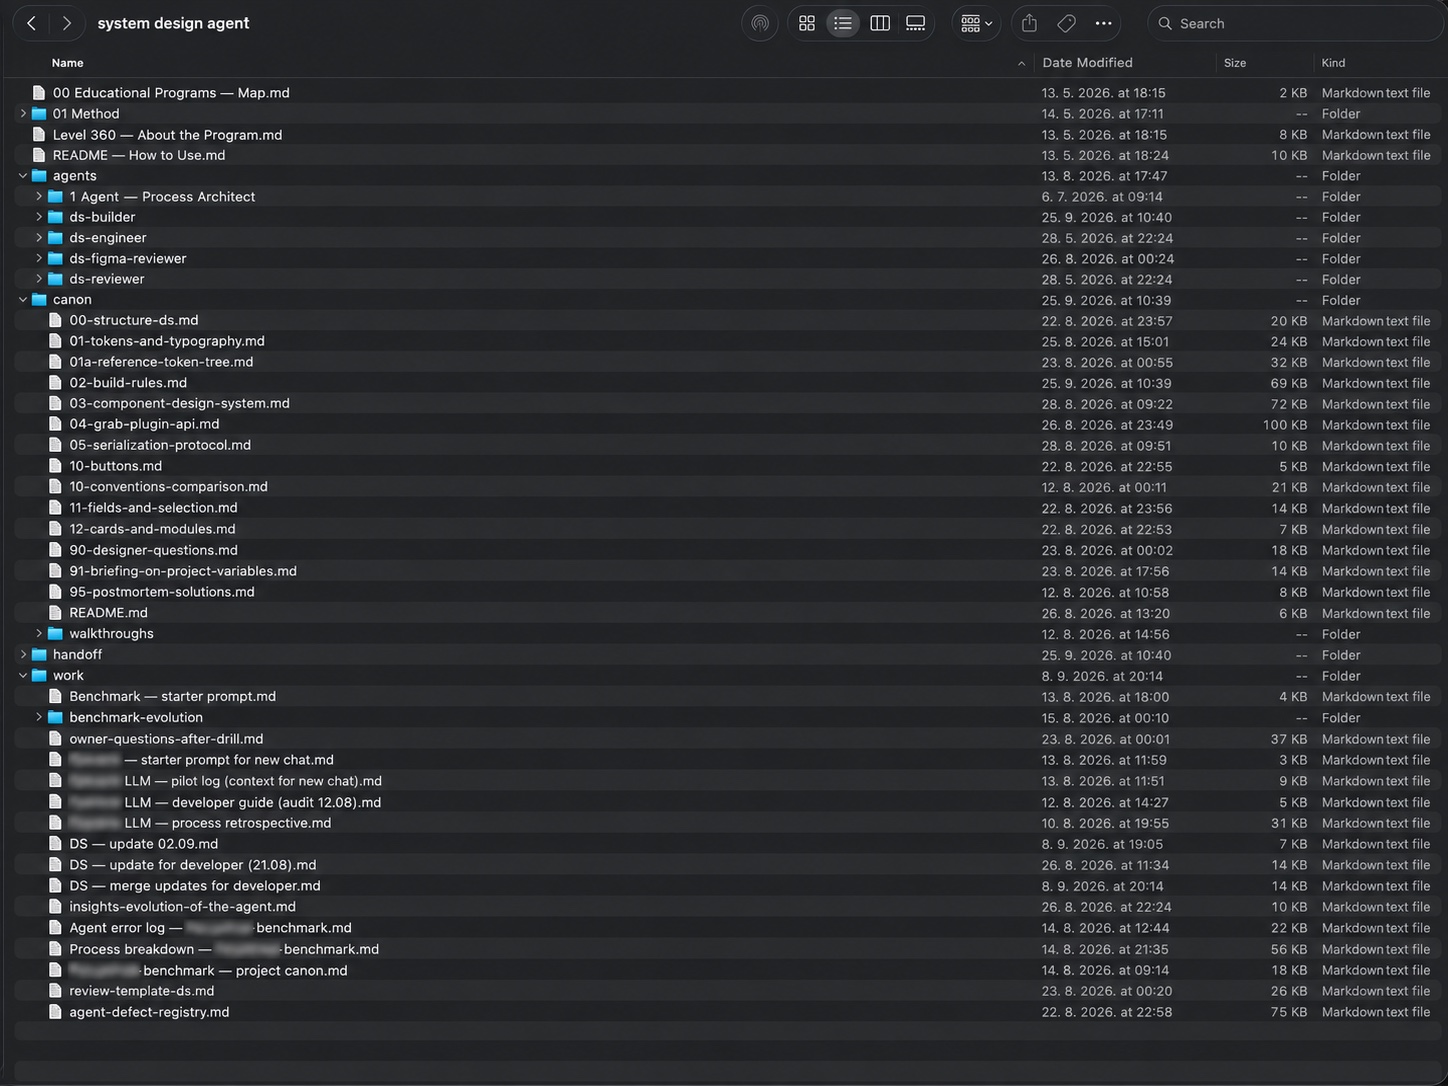Sort by the Kind column header
The height and width of the screenshot is (1086, 1448).
[1333, 63]
